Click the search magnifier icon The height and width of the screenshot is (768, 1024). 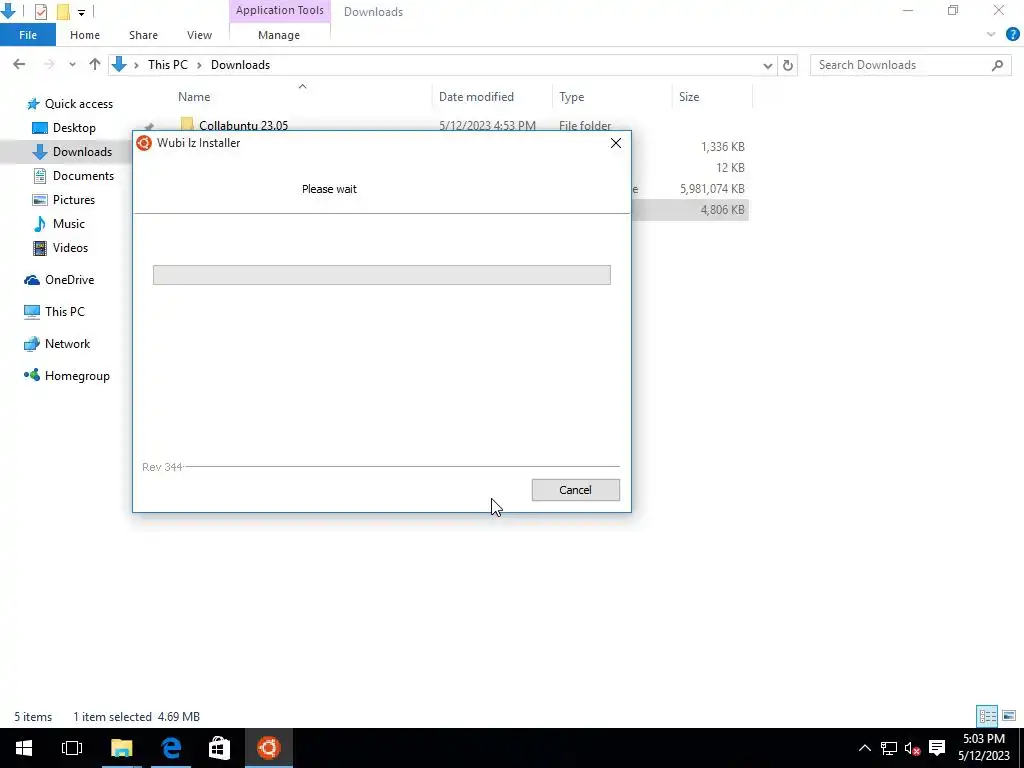(997, 65)
